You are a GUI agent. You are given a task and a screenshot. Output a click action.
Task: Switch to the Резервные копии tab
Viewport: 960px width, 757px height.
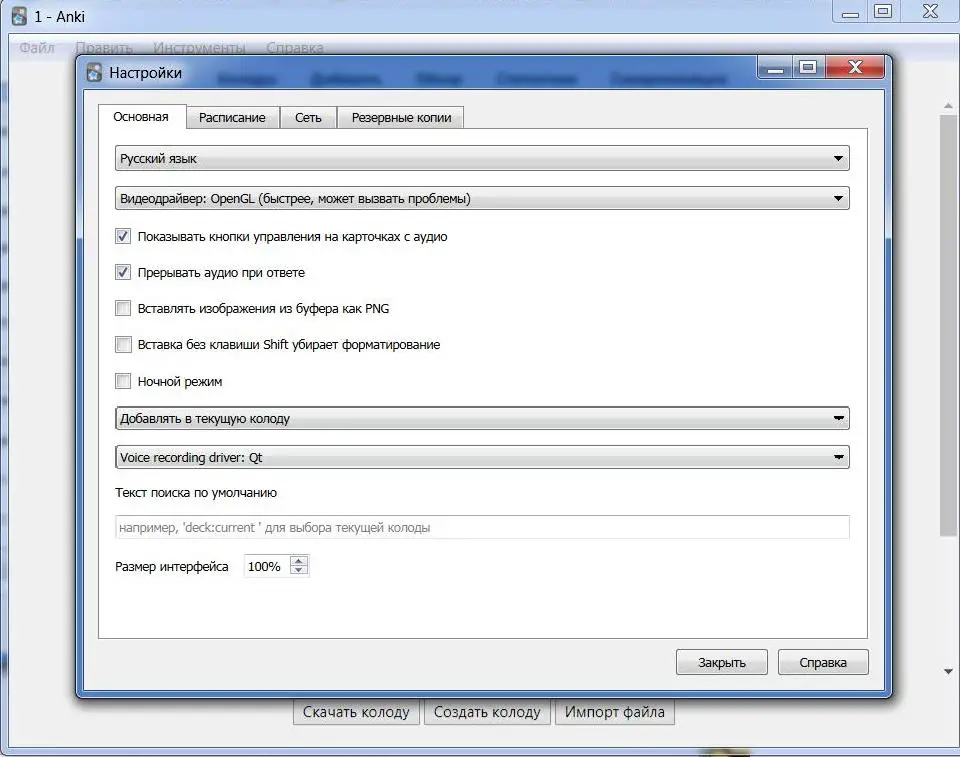click(x=401, y=118)
